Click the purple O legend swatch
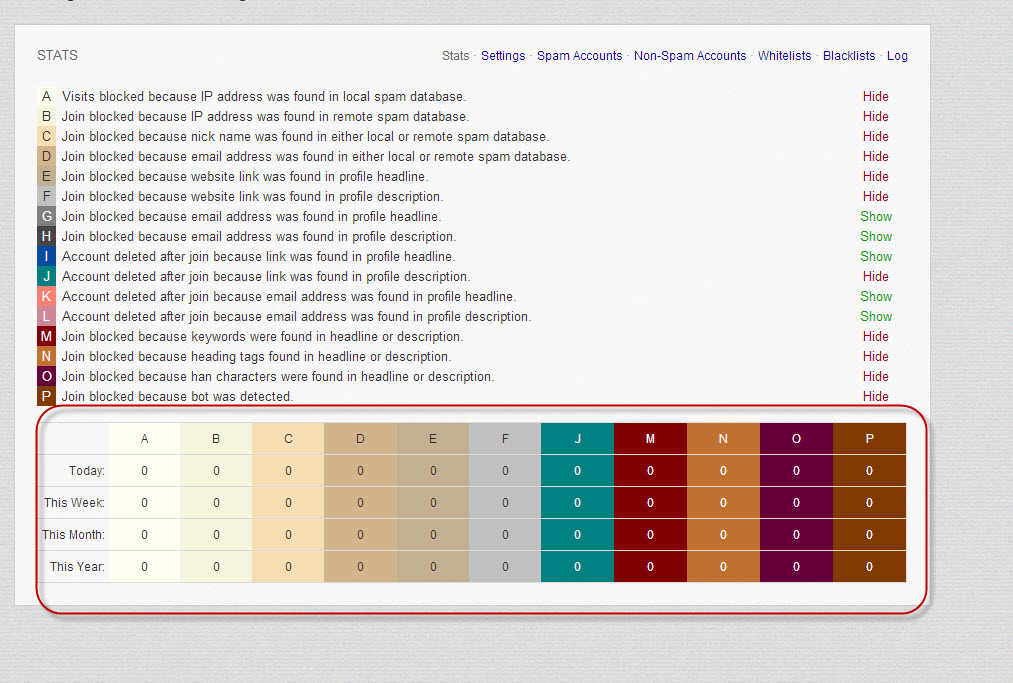Screen dimensions: 1013x683 click(46, 377)
